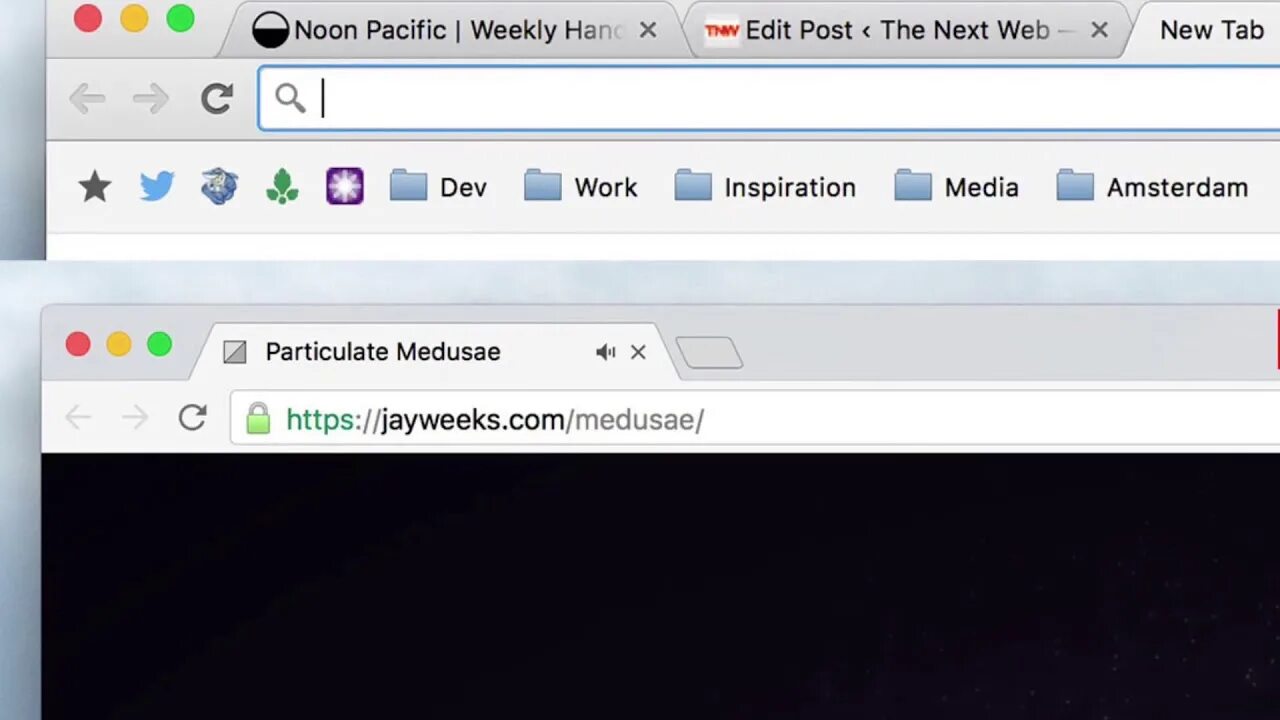Reload the page in top window

click(x=216, y=98)
